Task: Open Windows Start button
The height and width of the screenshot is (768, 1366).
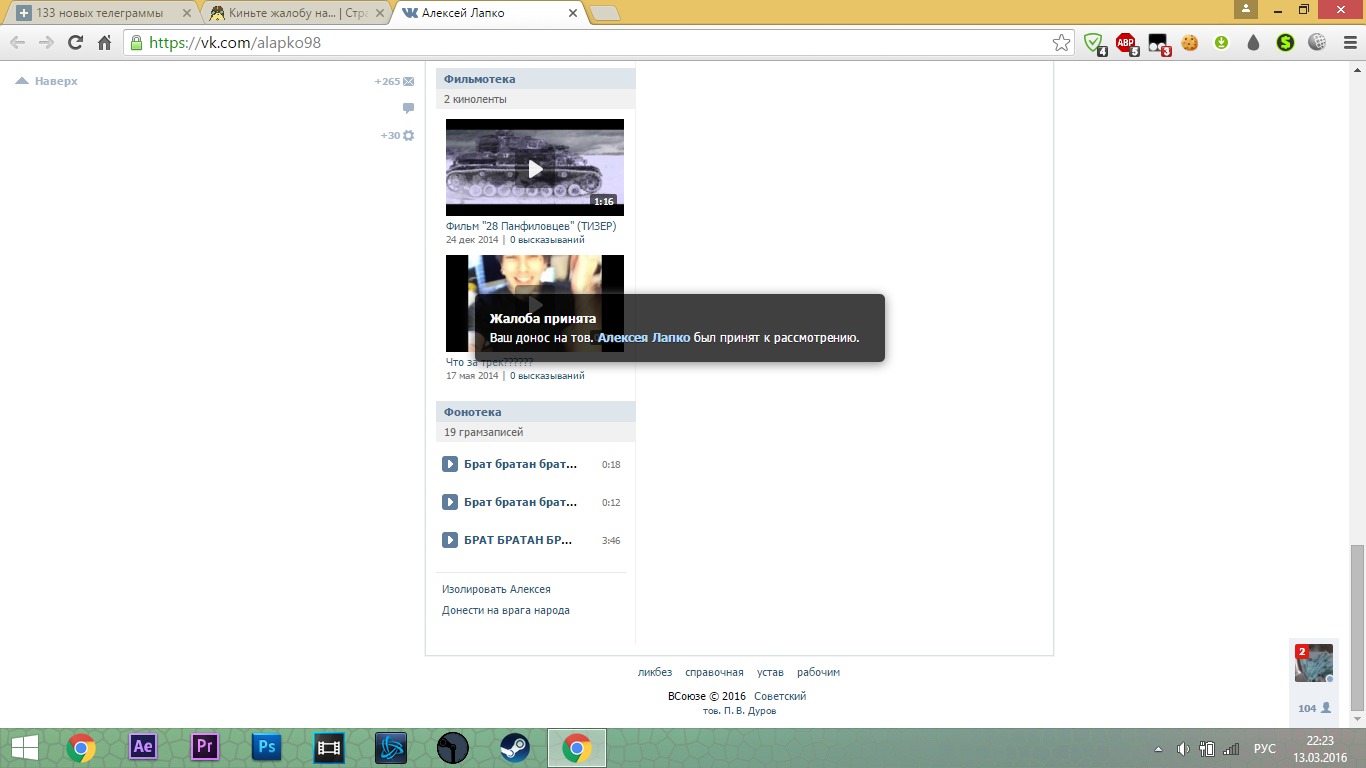Action: 24,747
